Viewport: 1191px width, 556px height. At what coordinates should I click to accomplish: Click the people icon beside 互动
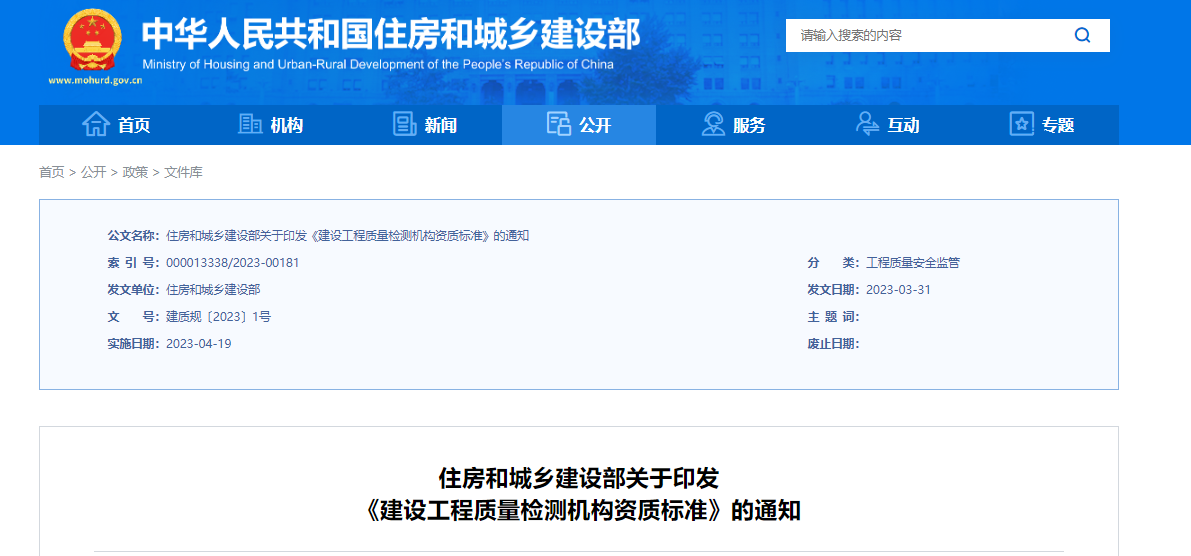867,124
